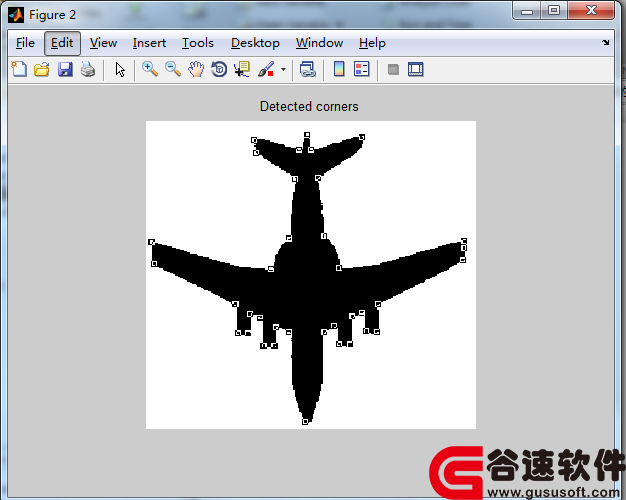Activate the Zoom Out magnifier tool
This screenshot has height=500, width=626.
pyautogui.click(x=173, y=69)
